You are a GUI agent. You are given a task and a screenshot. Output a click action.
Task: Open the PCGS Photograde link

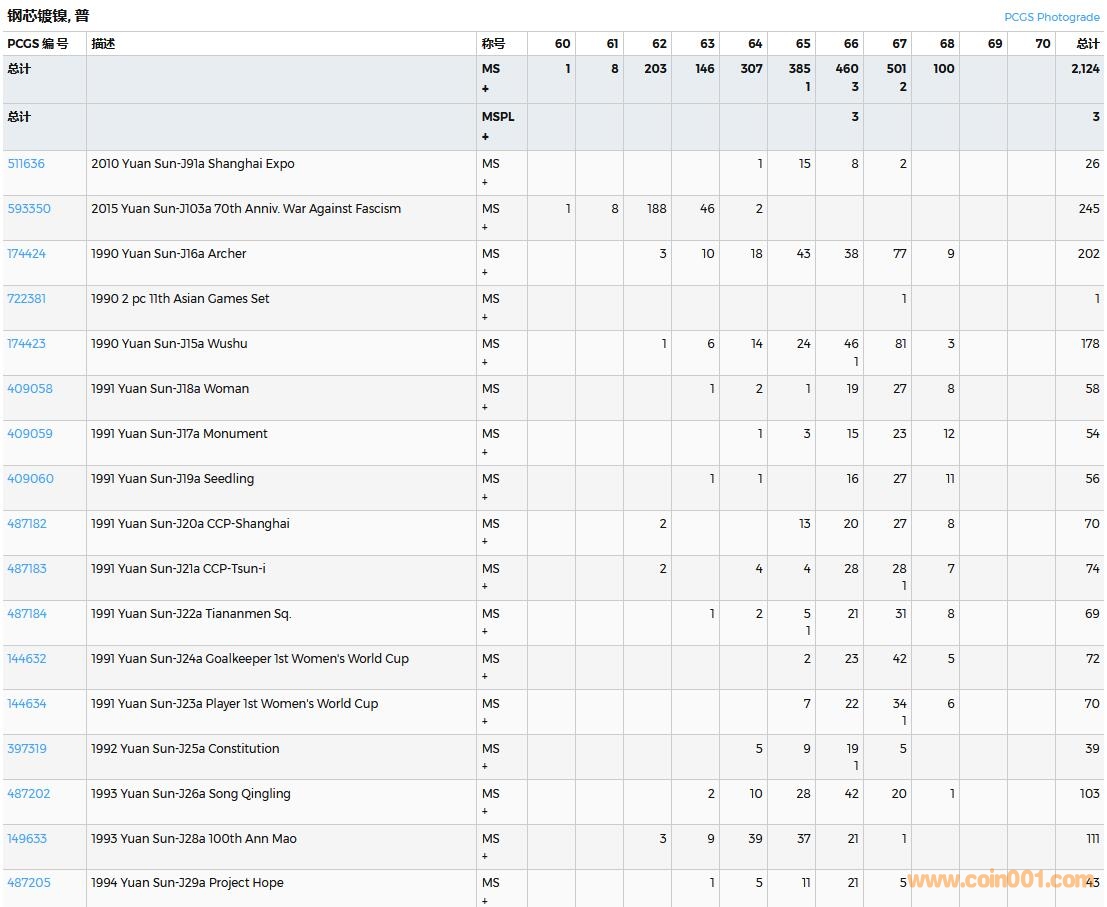[1052, 17]
